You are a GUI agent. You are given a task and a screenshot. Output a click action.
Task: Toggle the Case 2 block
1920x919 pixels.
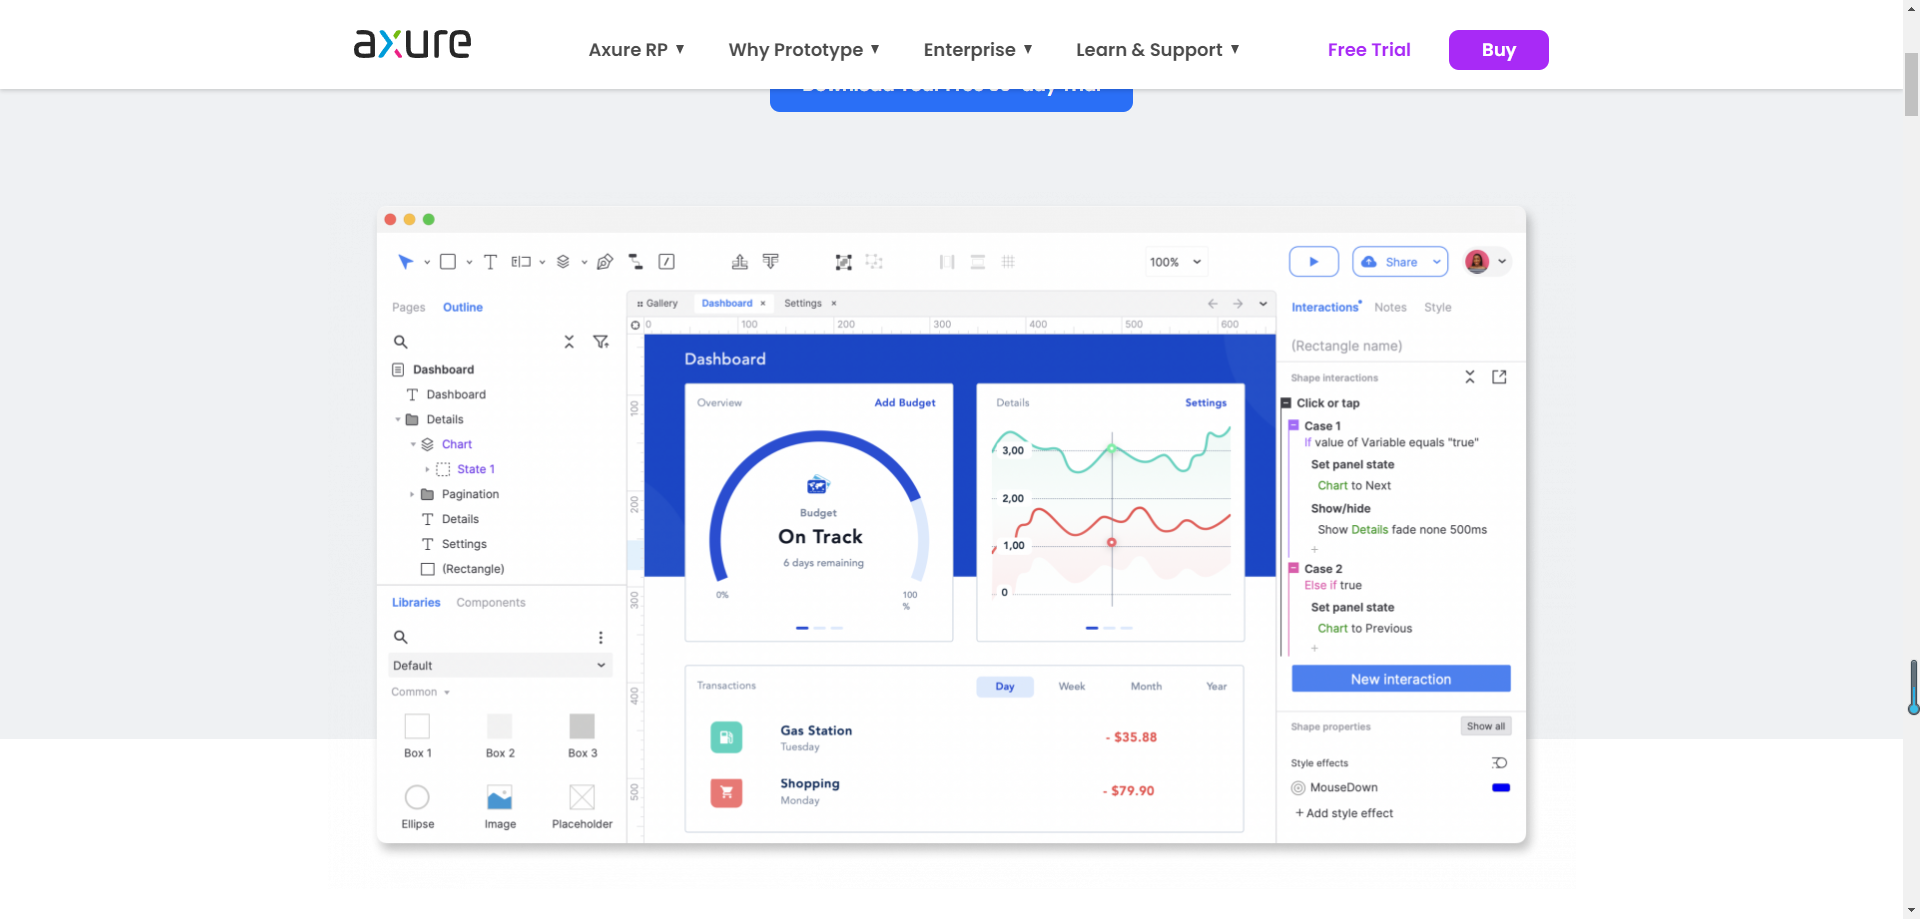[x=1294, y=568]
